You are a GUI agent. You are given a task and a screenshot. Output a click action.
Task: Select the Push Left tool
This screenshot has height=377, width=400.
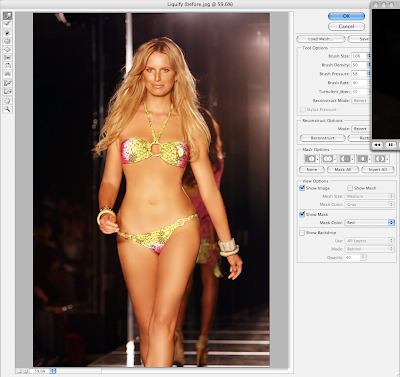coord(7,58)
